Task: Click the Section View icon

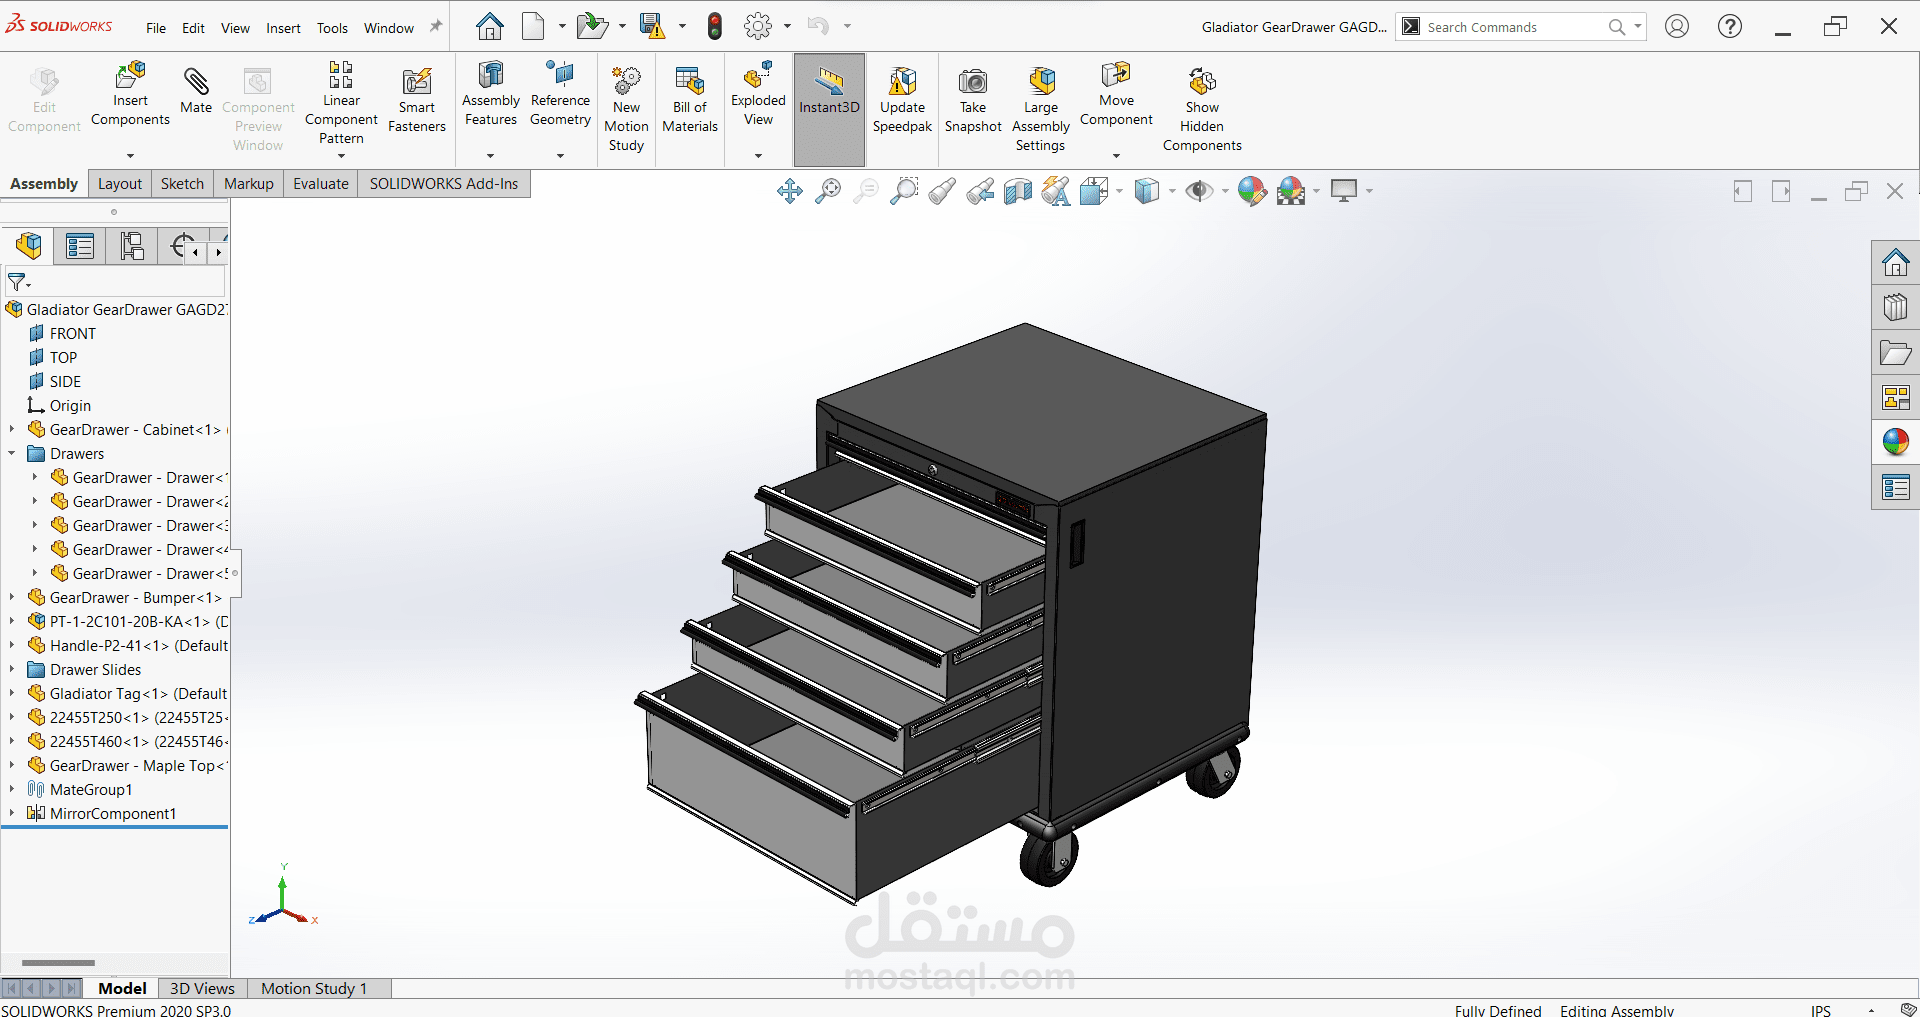Action: pyautogui.click(x=1018, y=191)
